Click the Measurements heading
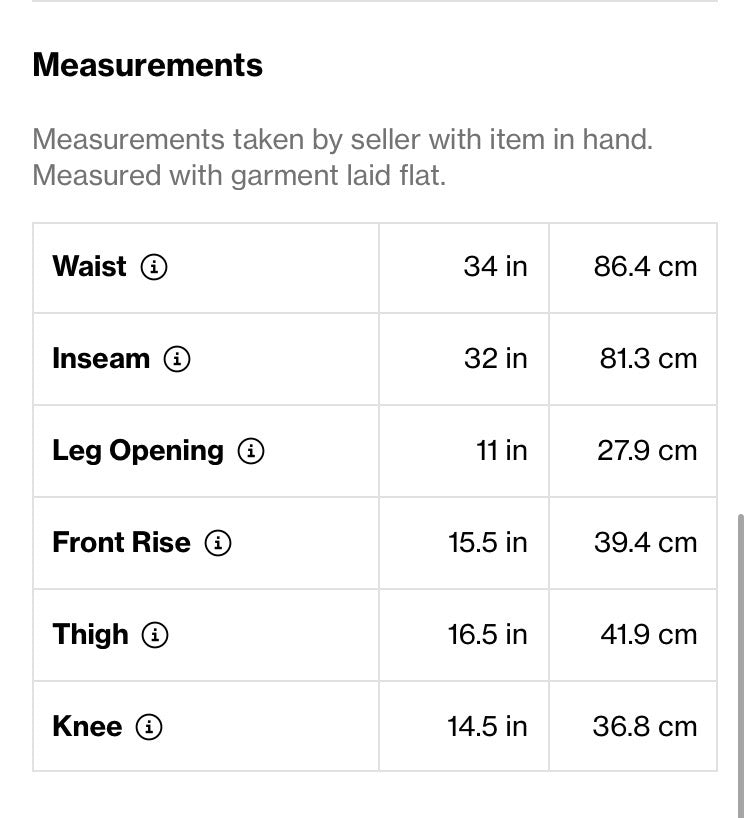This screenshot has height=818, width=750. pos(148,65)
